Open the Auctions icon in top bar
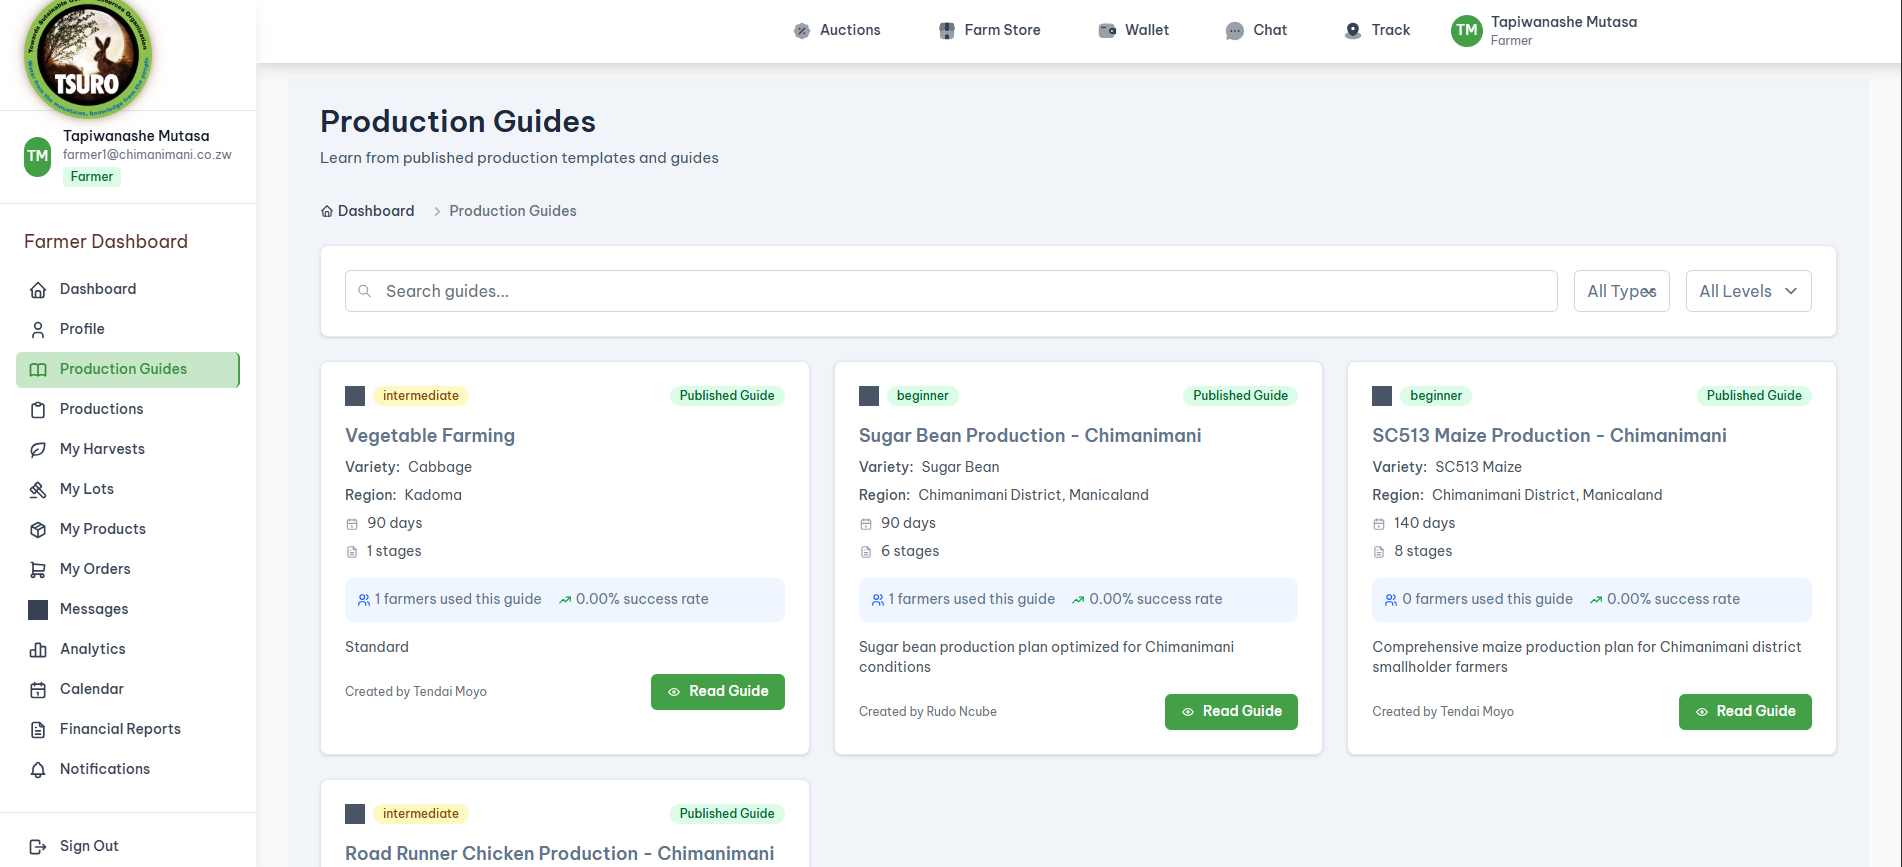The height and width of the screenshot is (867, 1902). pos(802,31)
